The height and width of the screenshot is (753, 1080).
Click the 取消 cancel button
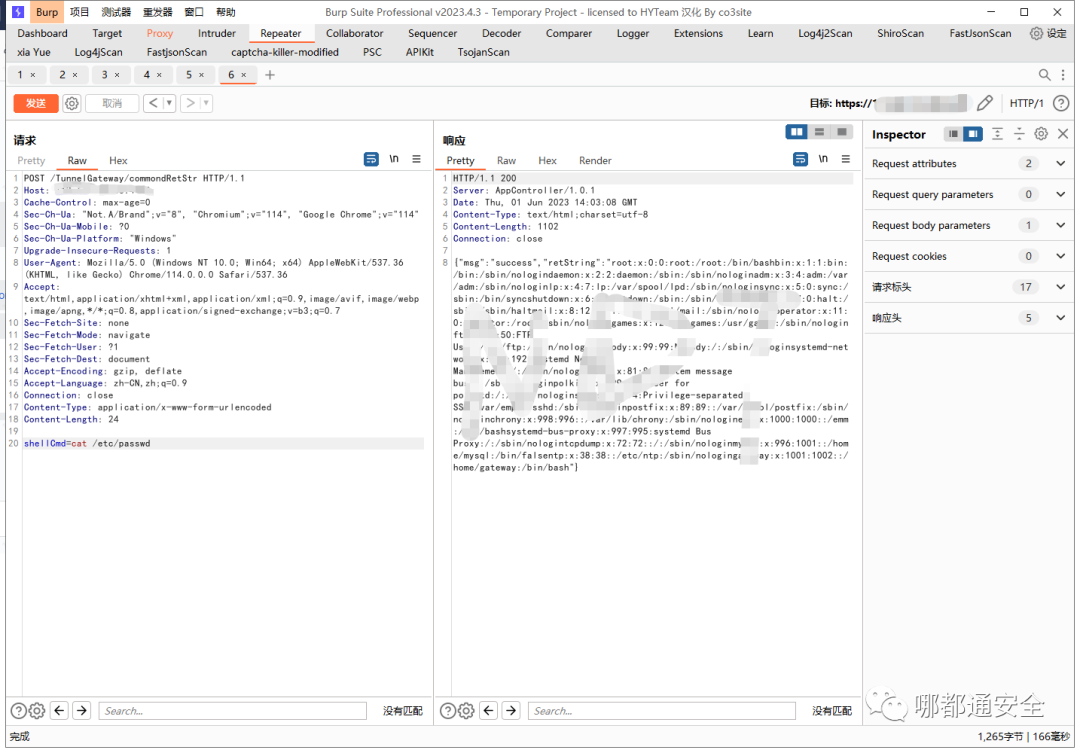point(112,103)
